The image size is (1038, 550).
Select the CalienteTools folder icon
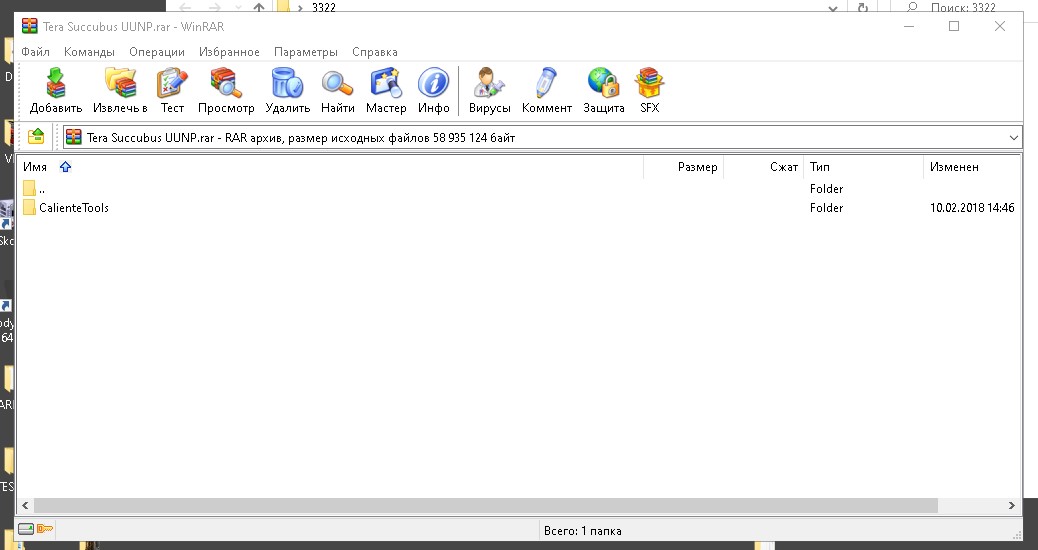point(29,208)
